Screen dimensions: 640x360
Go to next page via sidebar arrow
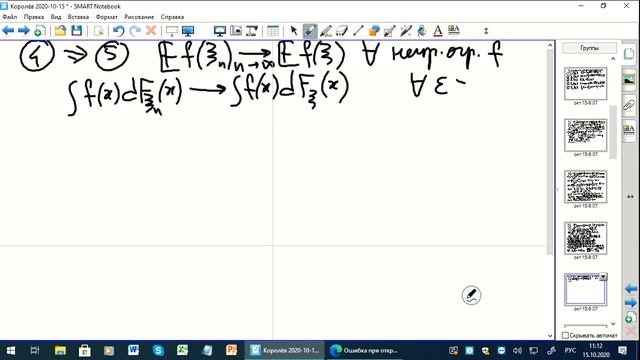click(x=631, y=303)
